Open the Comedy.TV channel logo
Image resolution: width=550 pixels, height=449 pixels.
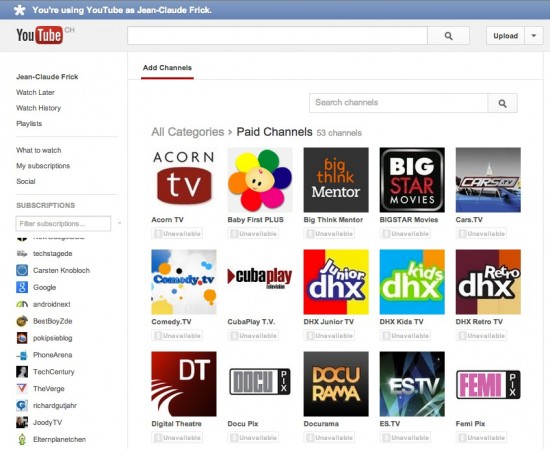pyautogui.click(x=184, y=282)
